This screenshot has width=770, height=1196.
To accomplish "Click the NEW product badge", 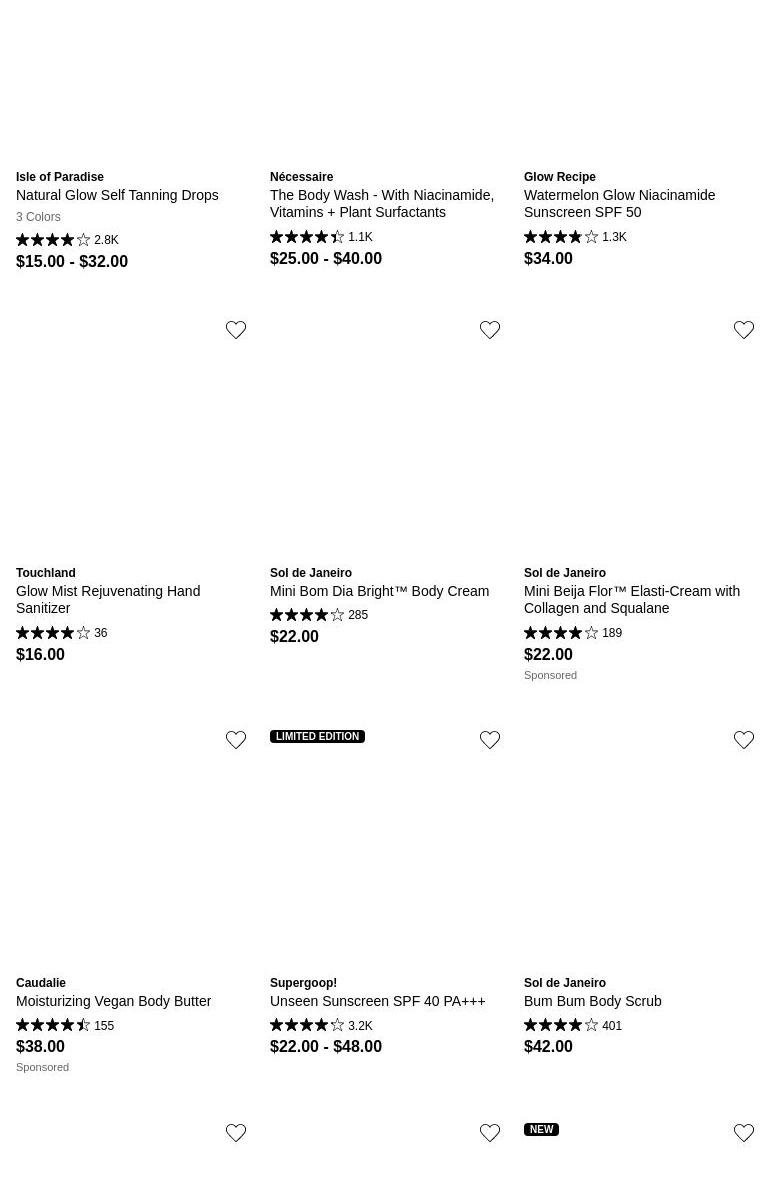I will pyautogui.click(x=541, y=1130).
